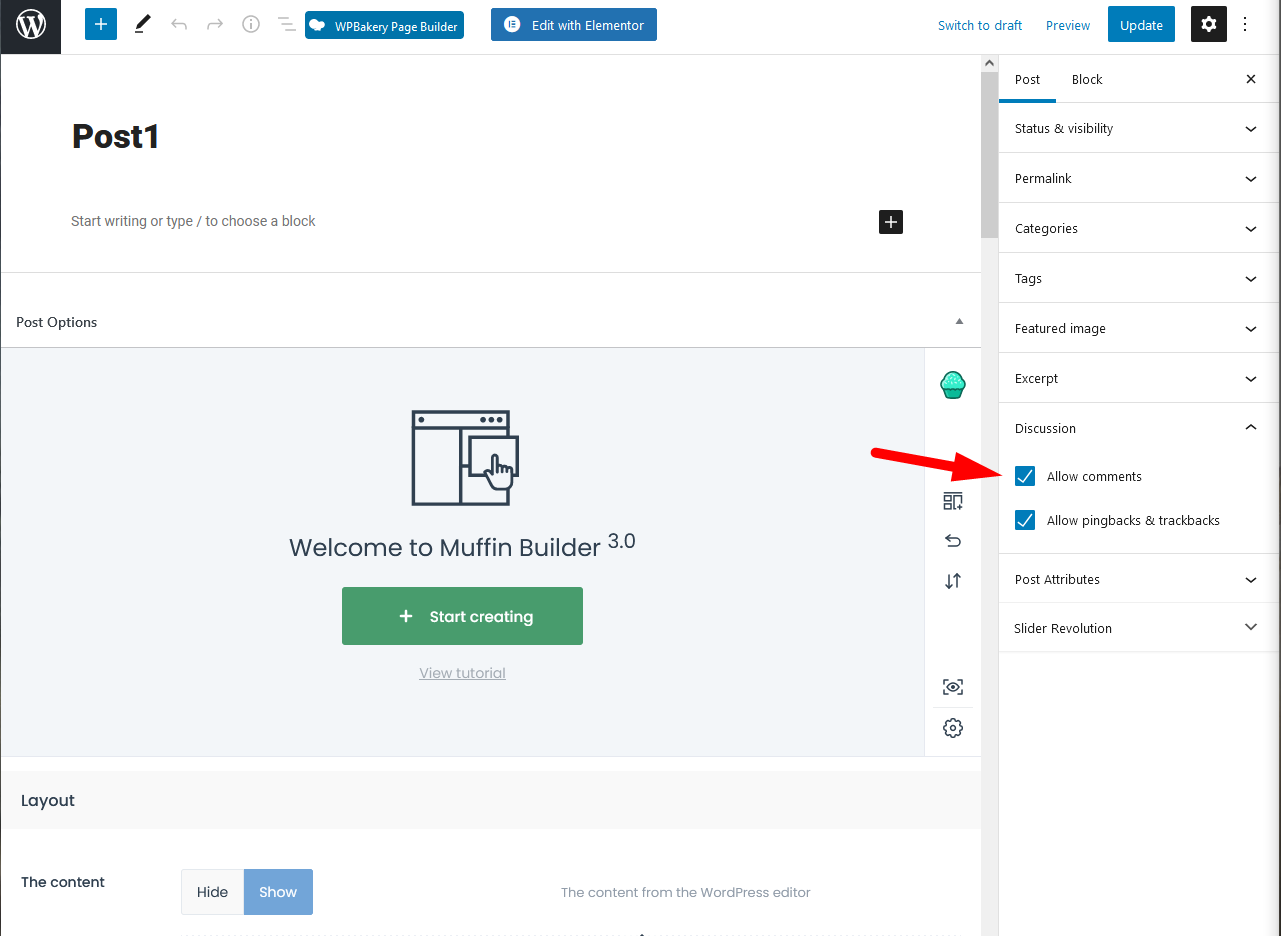The width and height of the screenshot is (1281, 936).
Task: Open the Details info icon
Action: pyautogui.click(x=251, y=25)
